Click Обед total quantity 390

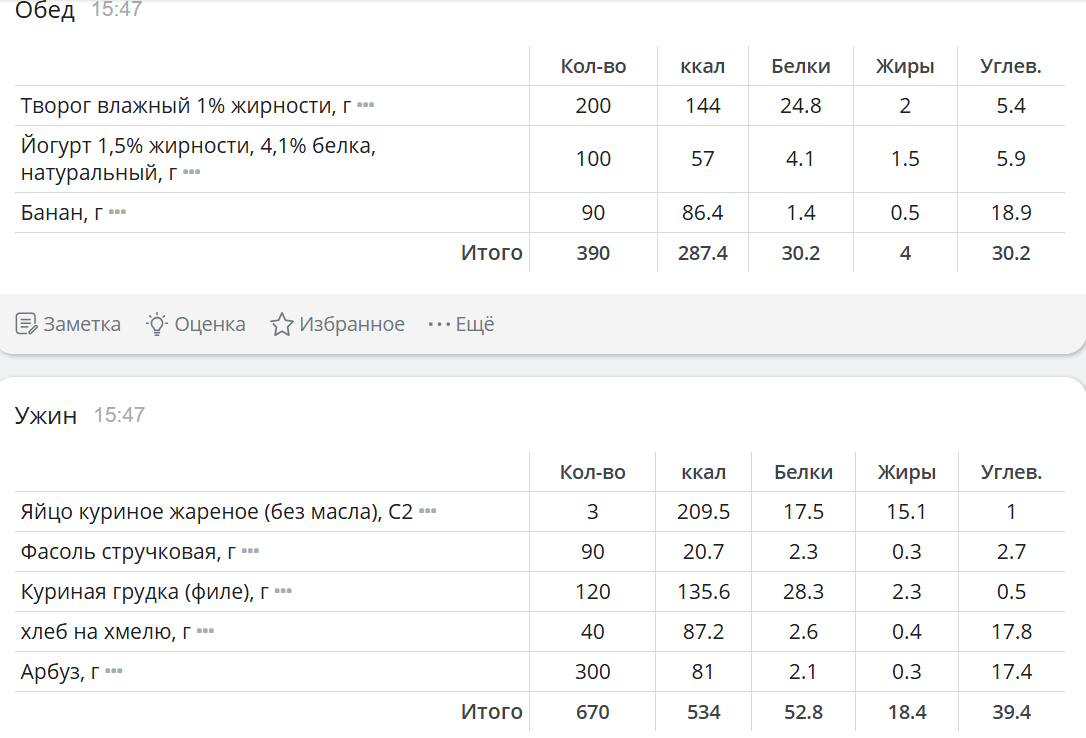coord(594,253)
